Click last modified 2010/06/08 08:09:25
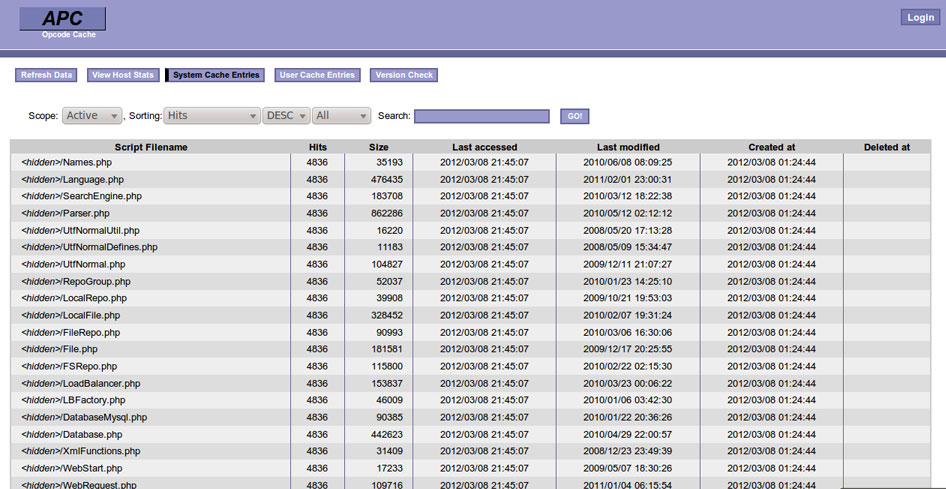Viewport: 946px width, 489px height. tap(627, 162)
